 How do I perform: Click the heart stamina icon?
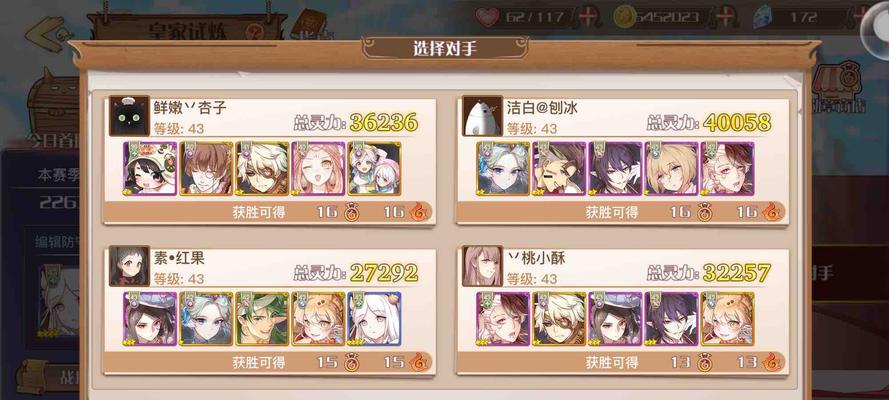pyautogui.click(x=487, y=17)
